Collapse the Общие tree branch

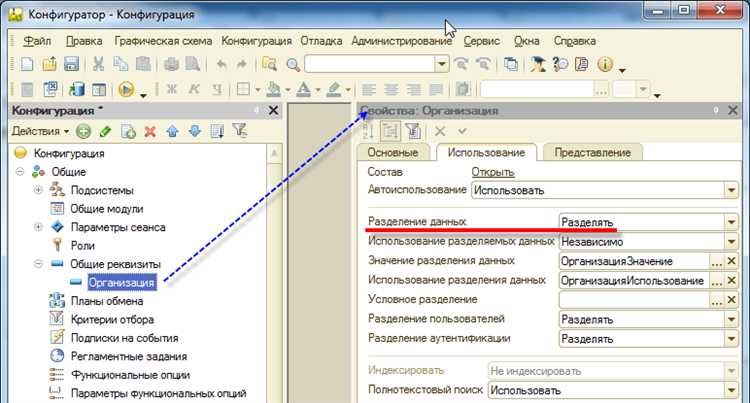(20, 171)
